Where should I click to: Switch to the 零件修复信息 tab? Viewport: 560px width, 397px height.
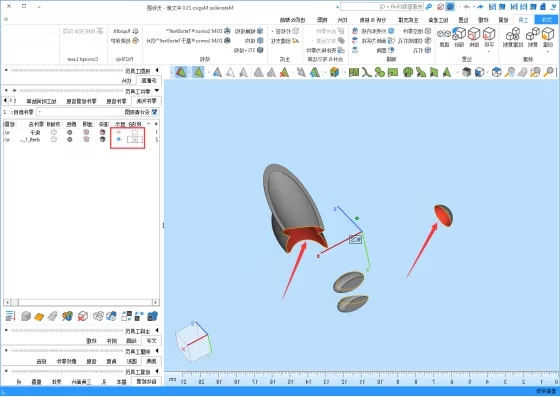(81, 101)
